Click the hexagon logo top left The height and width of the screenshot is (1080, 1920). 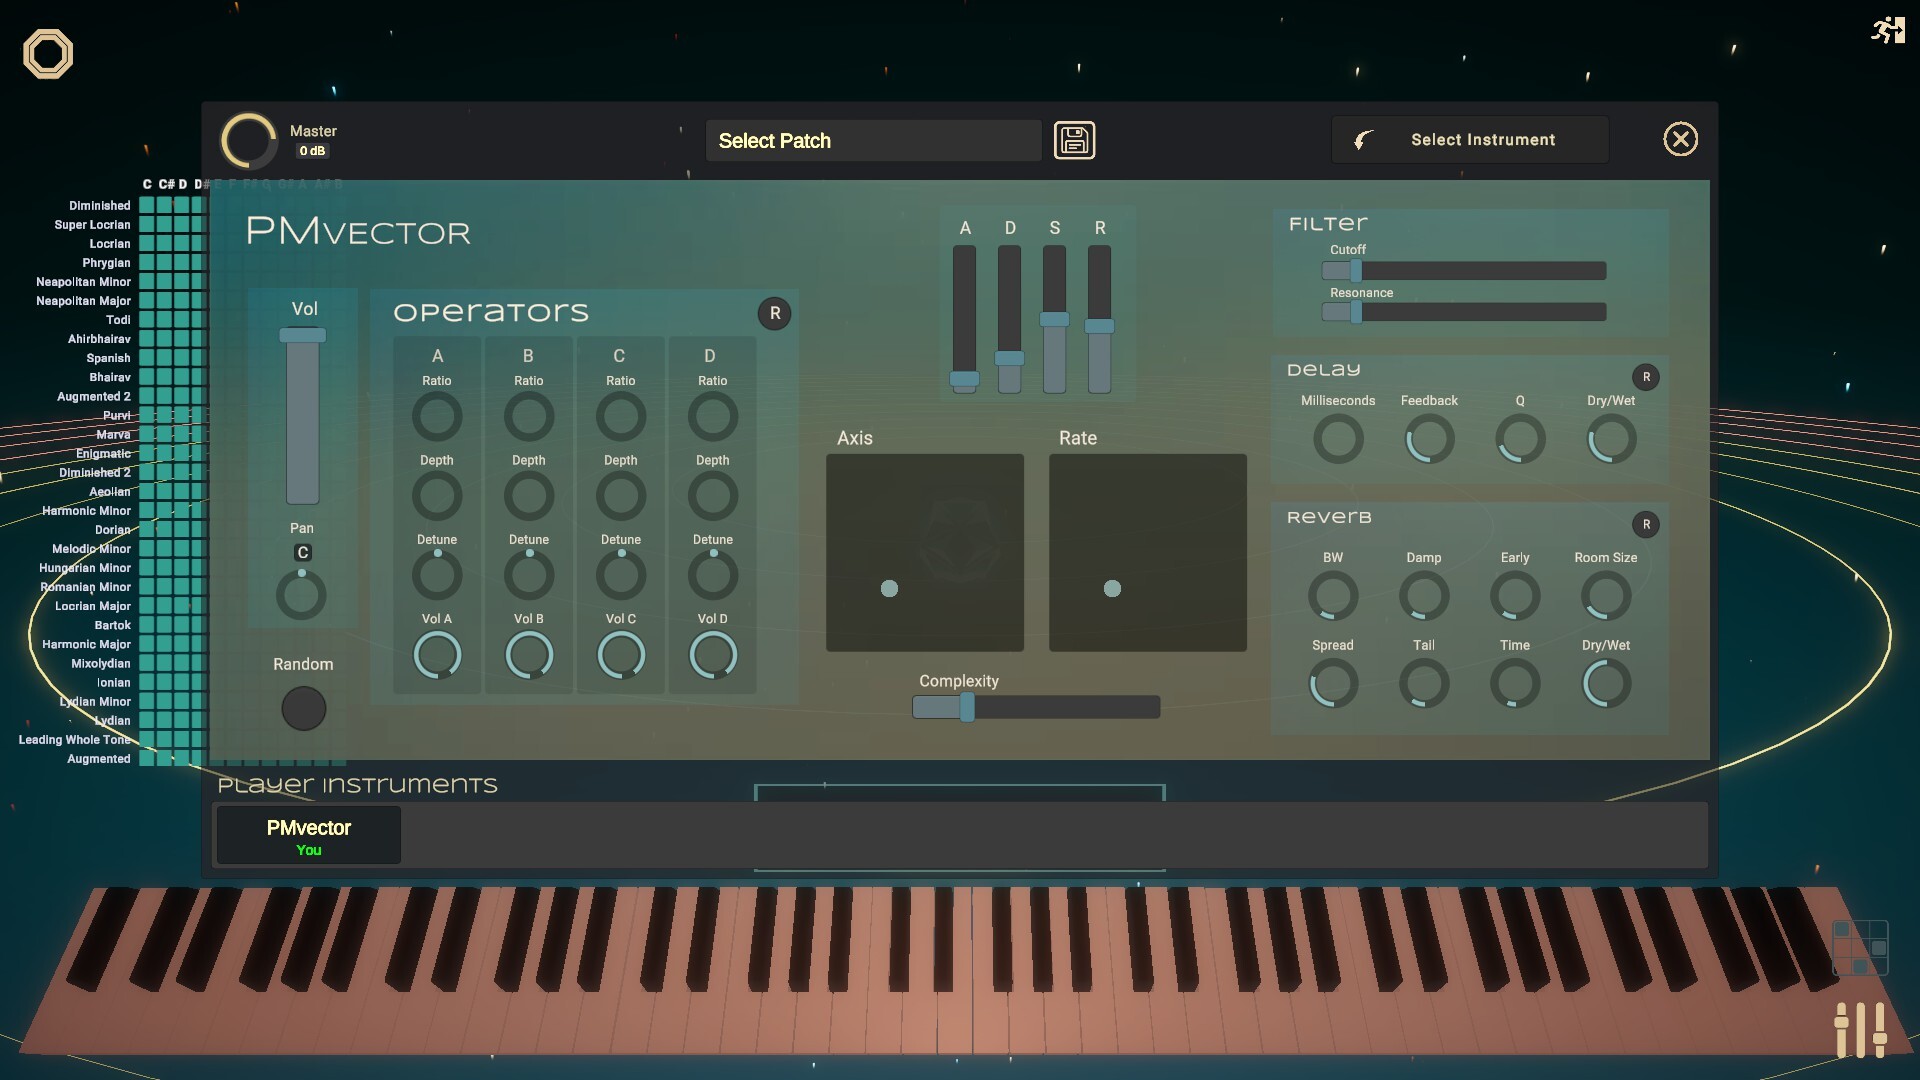(x=47, y=53)
